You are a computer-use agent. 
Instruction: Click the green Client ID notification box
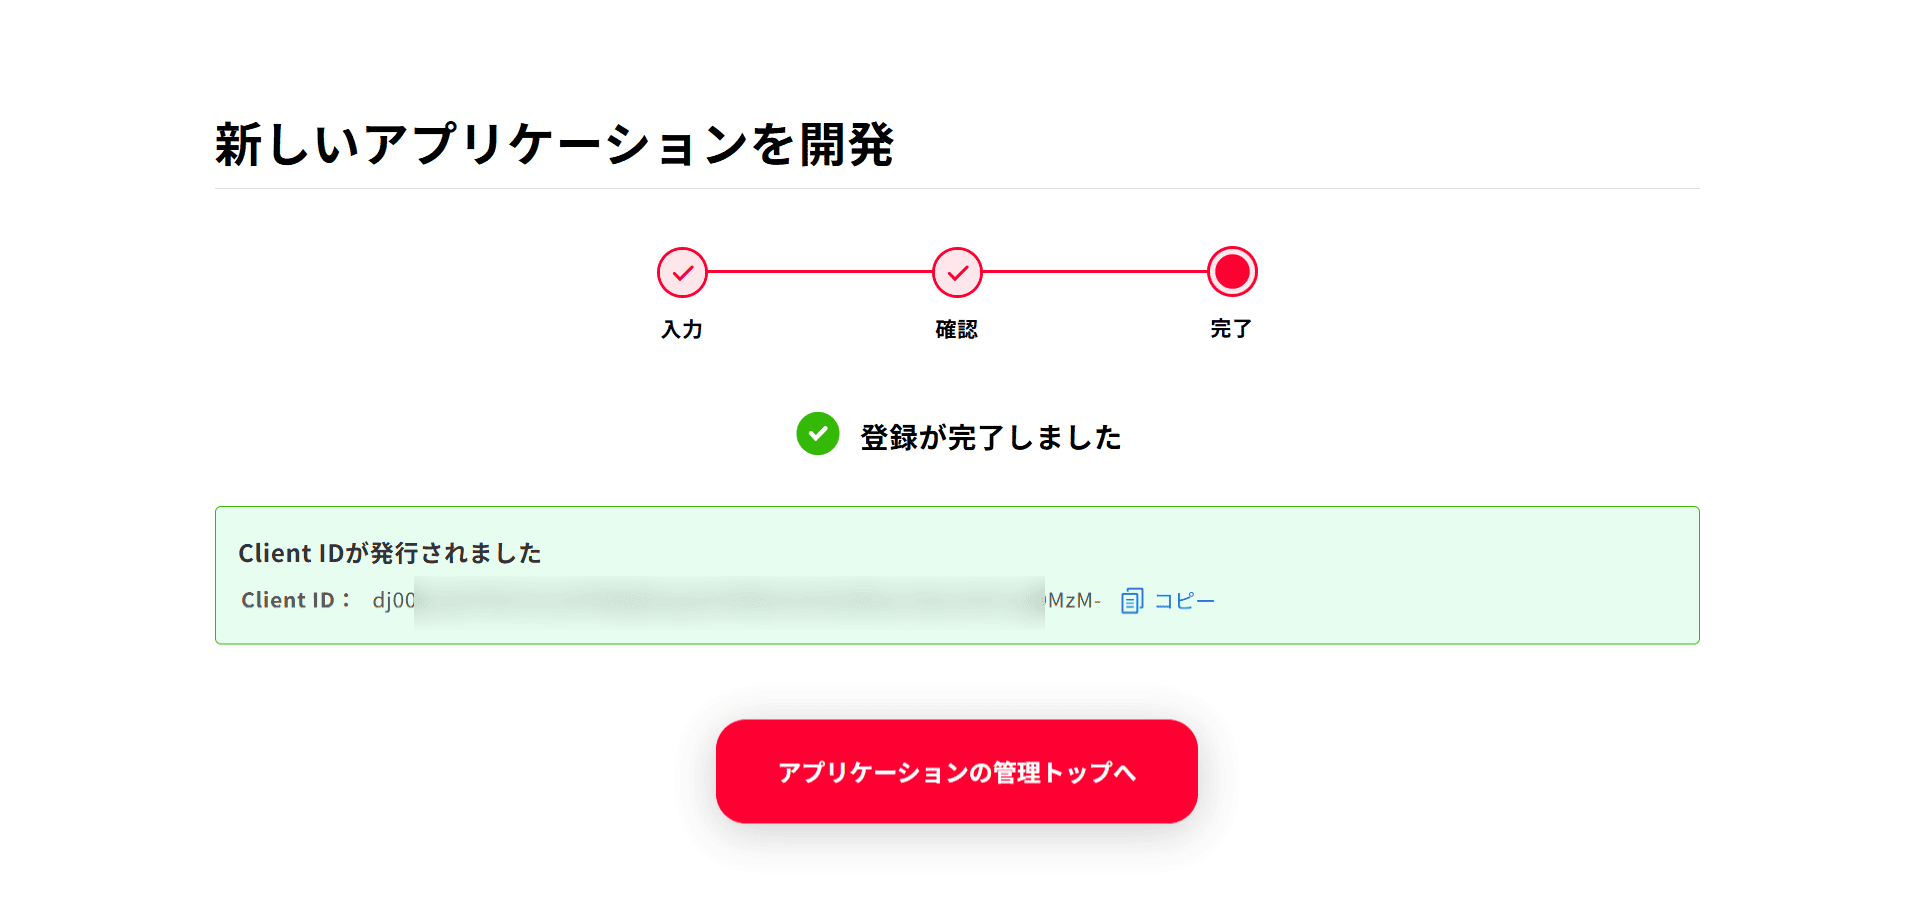pyautogui.click(x=957, y=575)
